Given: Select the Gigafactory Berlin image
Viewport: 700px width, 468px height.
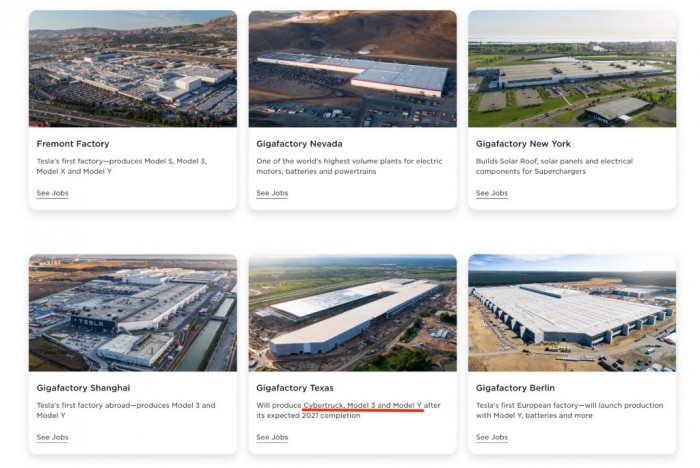Looking at the screenshot, I should click(x=571, y=311).
